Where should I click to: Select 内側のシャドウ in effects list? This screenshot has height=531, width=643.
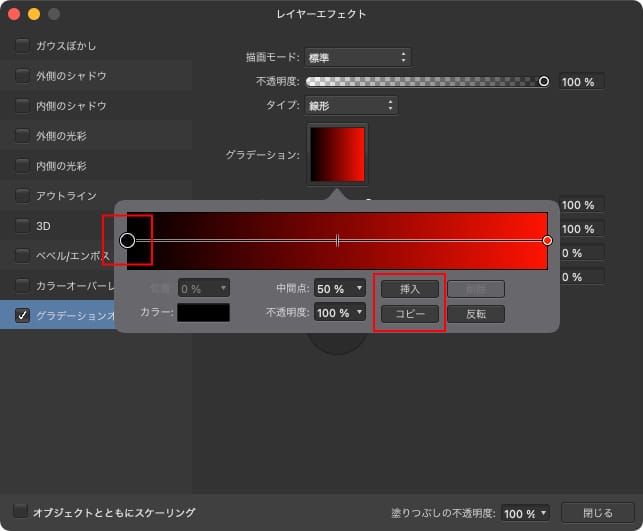71,106
